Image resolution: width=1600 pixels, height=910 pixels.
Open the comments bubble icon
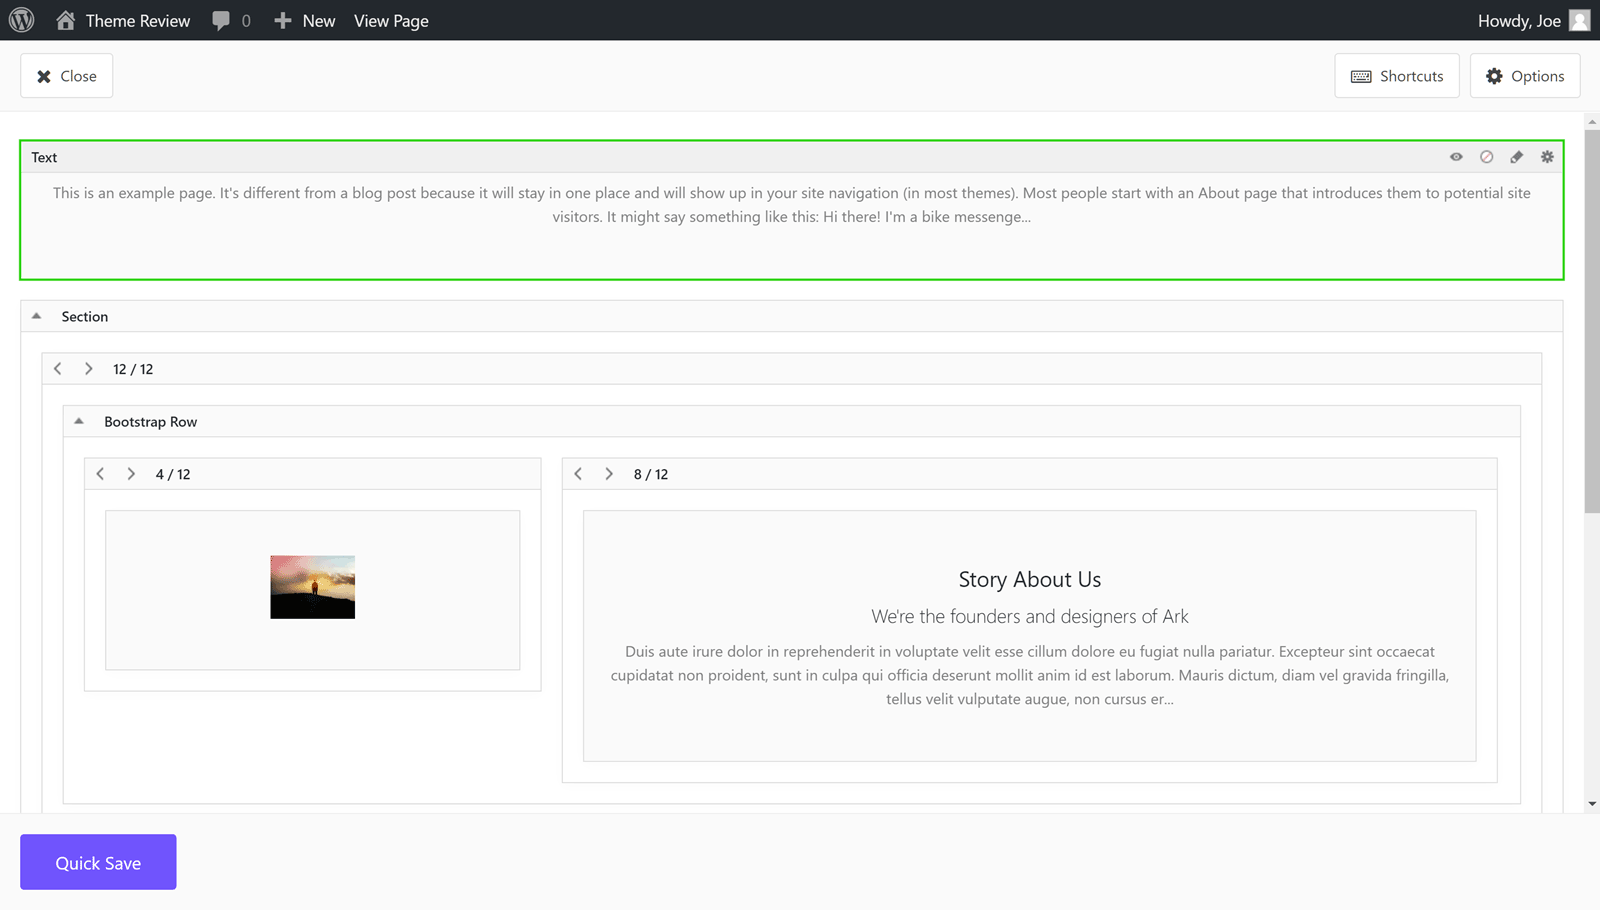(221, 21)
